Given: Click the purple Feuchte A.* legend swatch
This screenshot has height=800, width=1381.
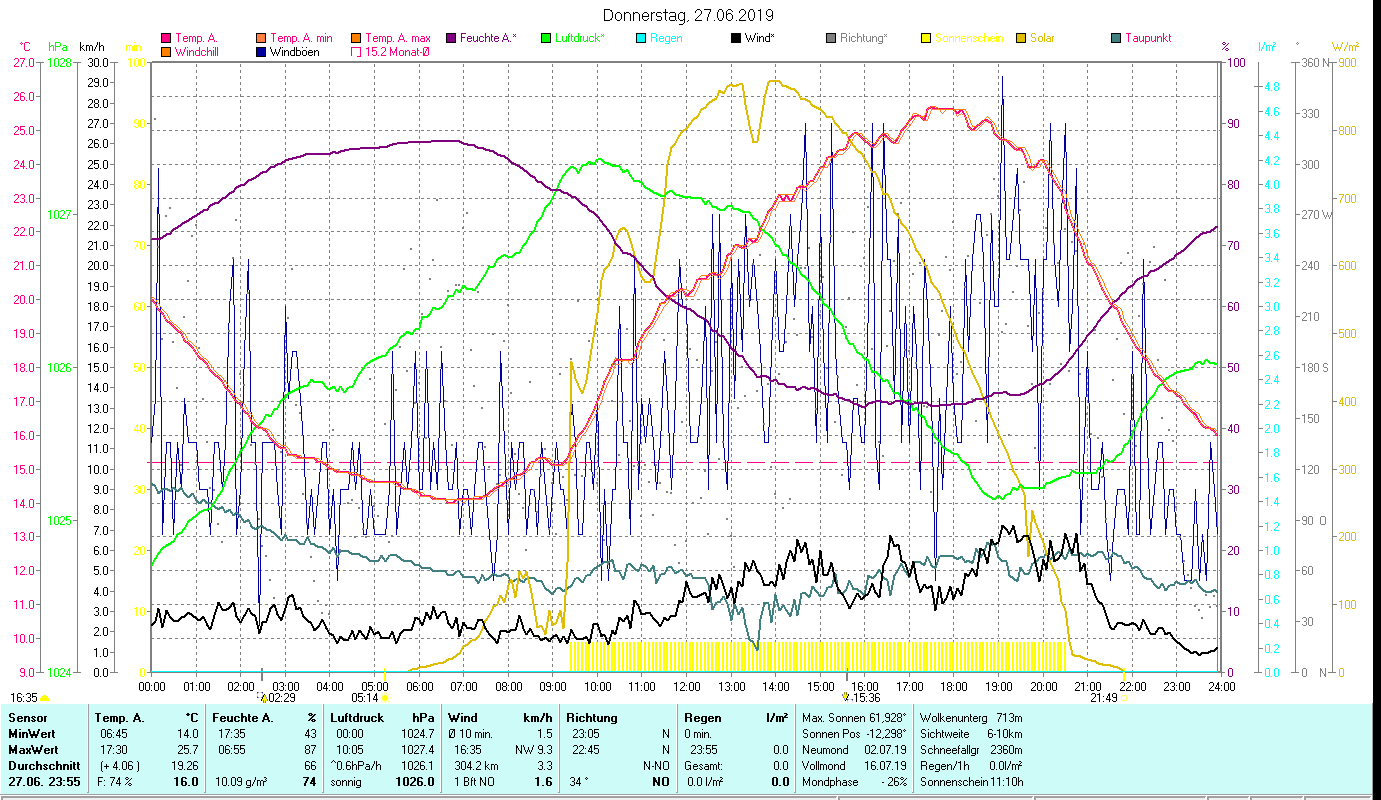Looking at the screenshot, I should point(450,38).
